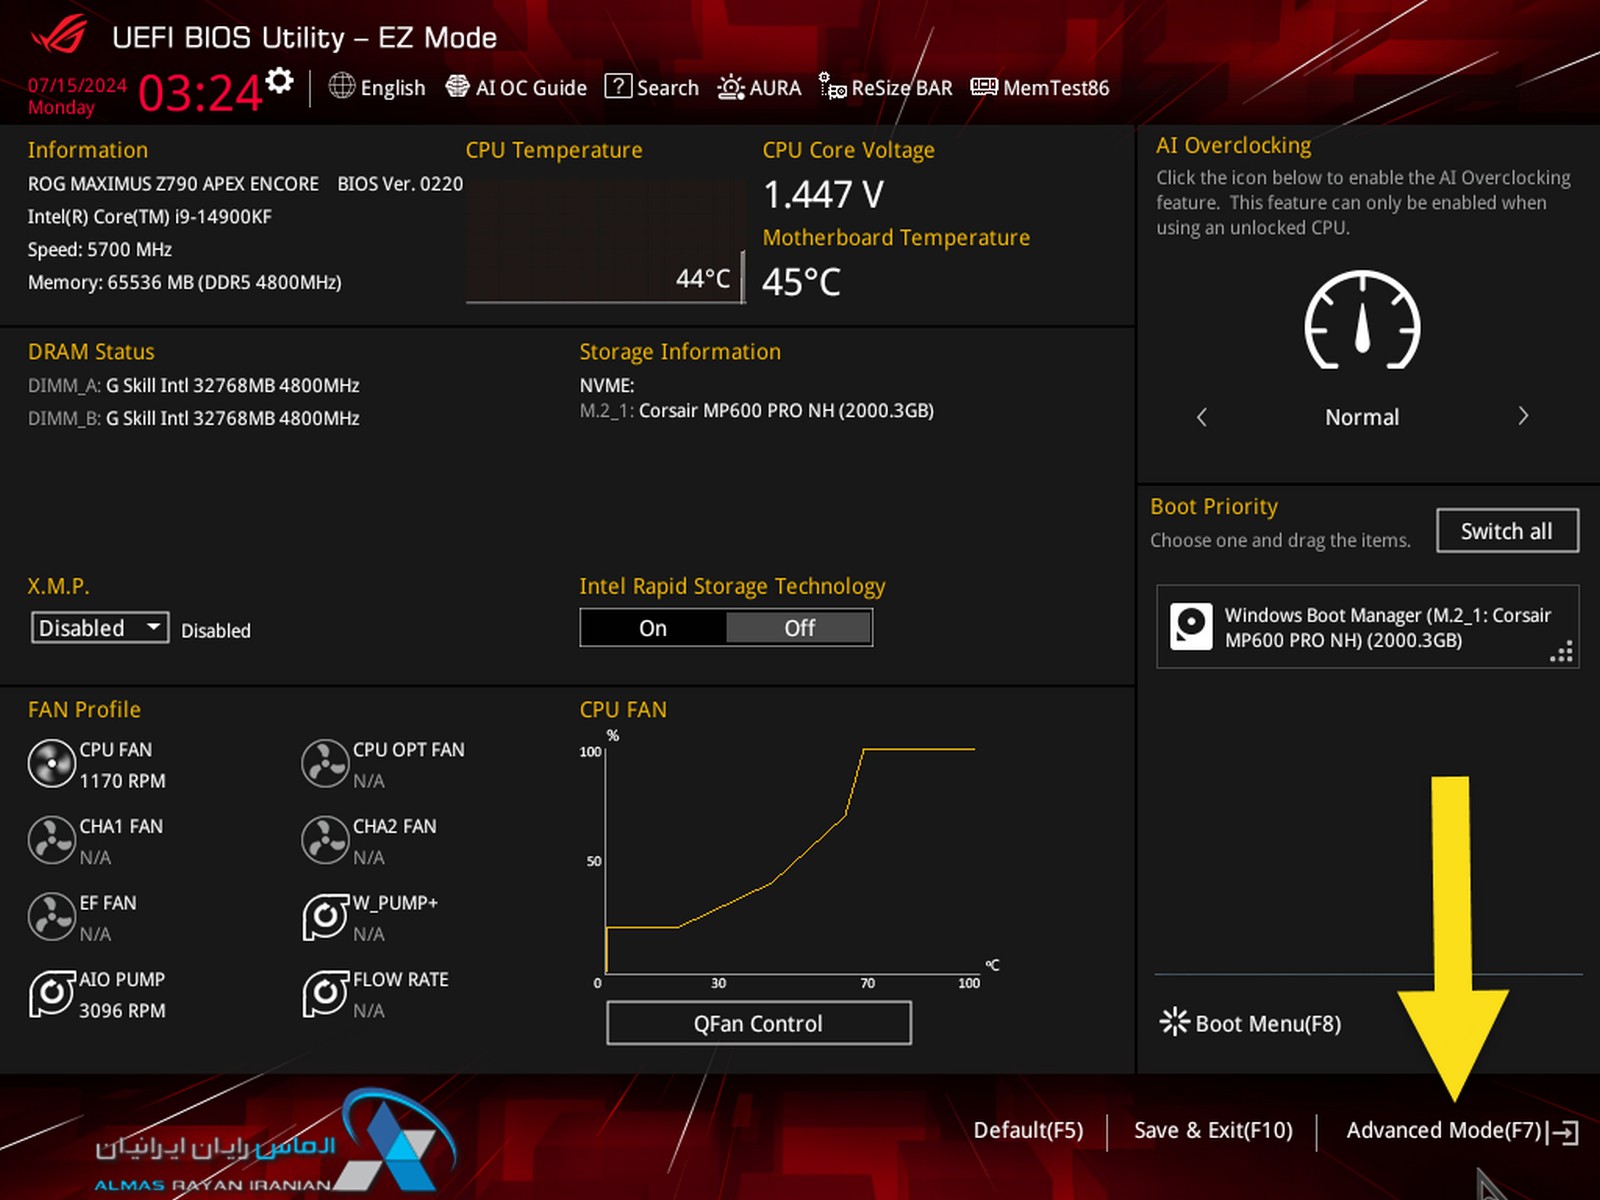Click the Switch all button
Image resolution: width=1600 pixels, height=1200 pixels.
pyautogui.click(x=1507, y=531)
